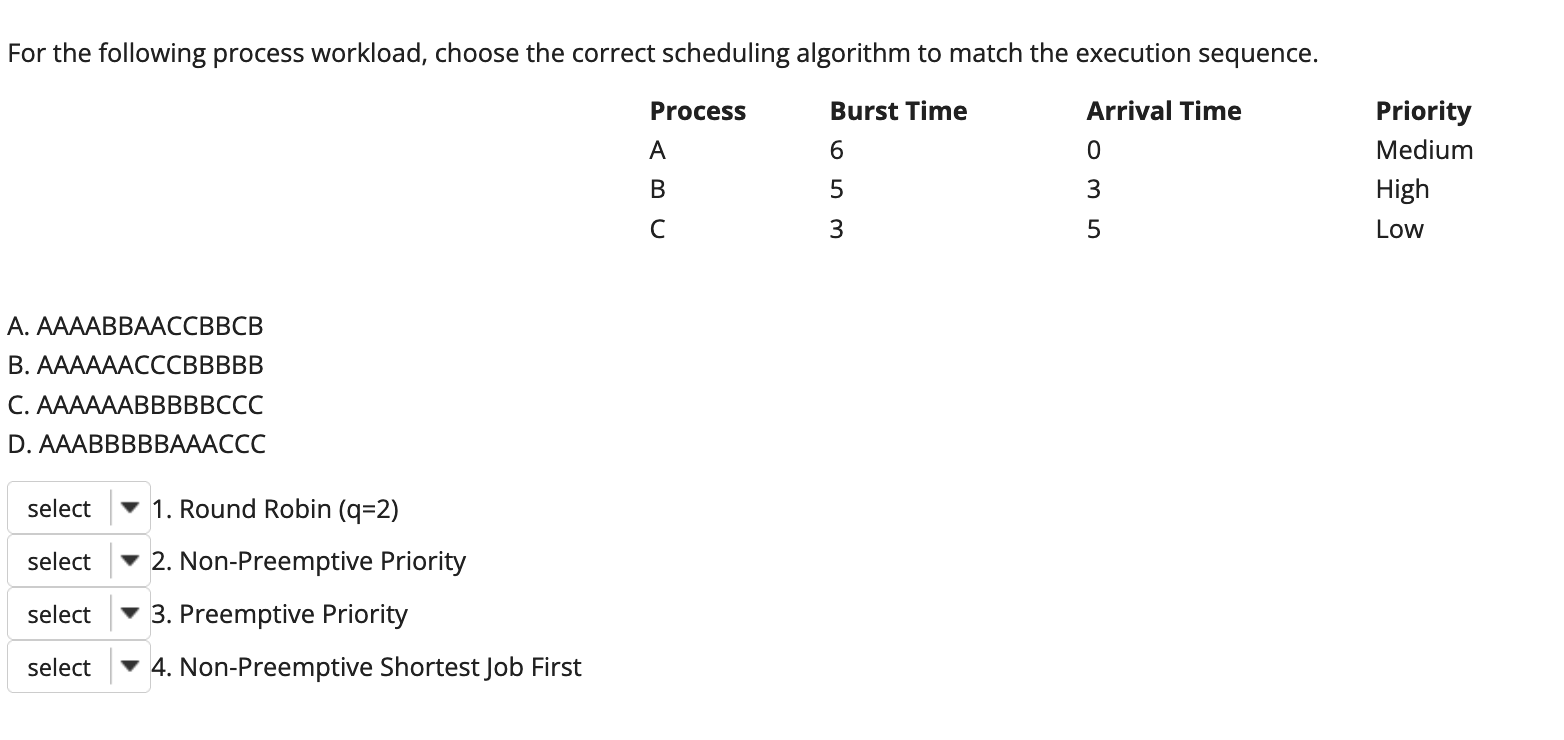Viewport: 1564px width, 740px height.
Task: Select answer option B. AAAAAACCCBBBBB
Action: pyautogui.click(x=136, y=365)
